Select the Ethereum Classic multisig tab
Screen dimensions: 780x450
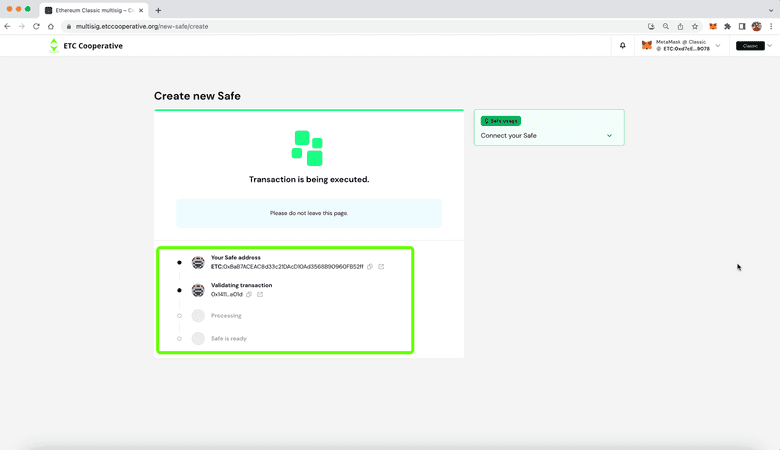point(90,9)
